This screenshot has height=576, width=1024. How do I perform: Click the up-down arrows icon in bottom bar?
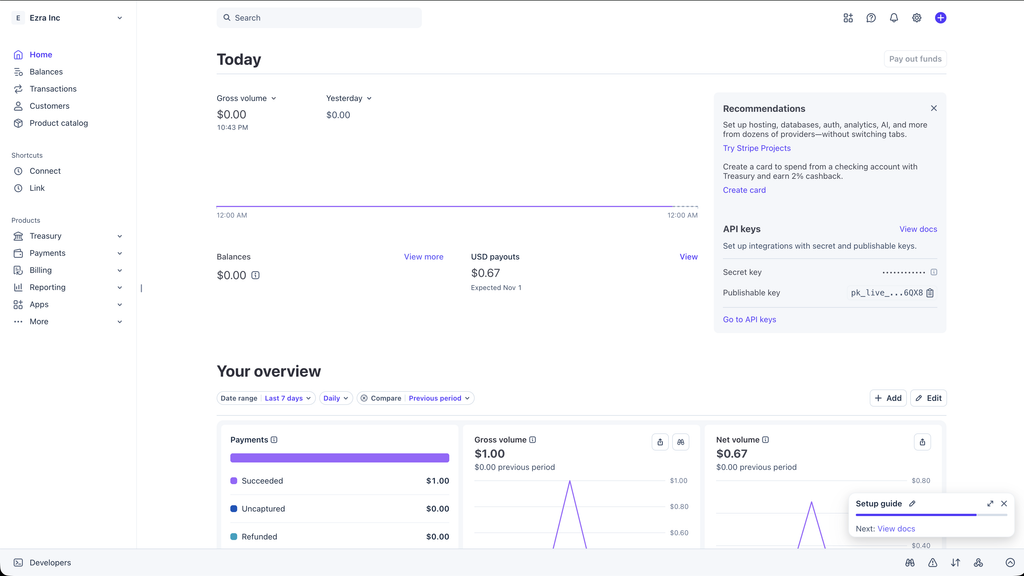click(955, 563)
